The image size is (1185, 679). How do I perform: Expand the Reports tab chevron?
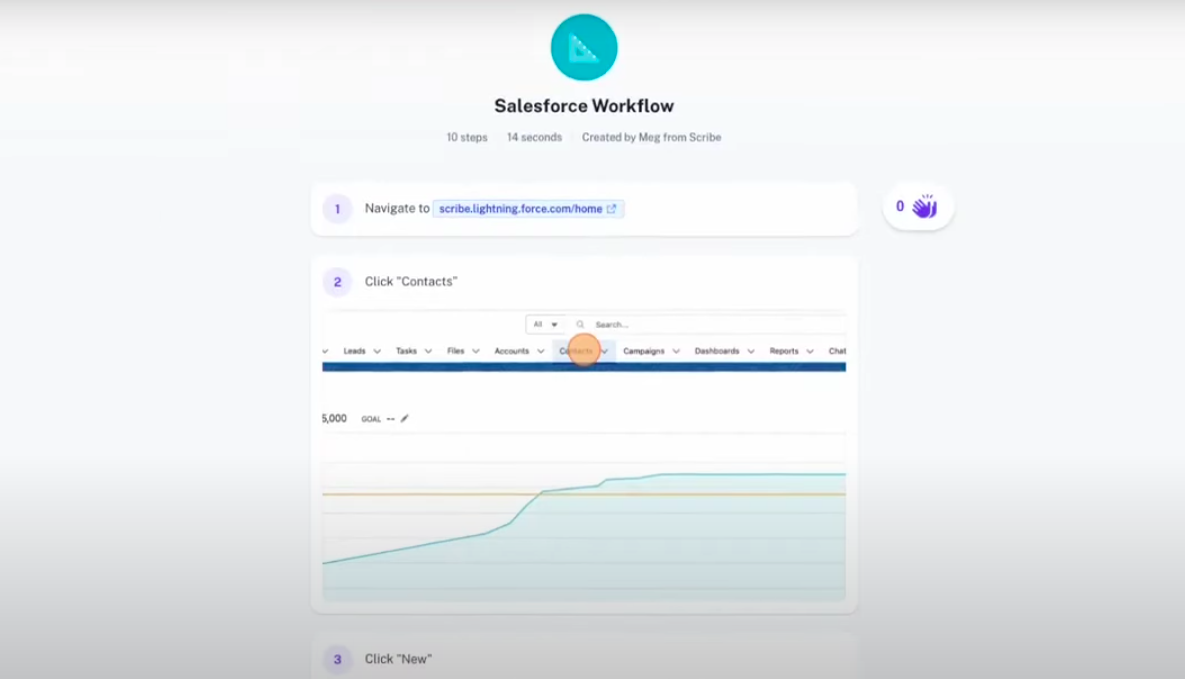tap(810, 351)
